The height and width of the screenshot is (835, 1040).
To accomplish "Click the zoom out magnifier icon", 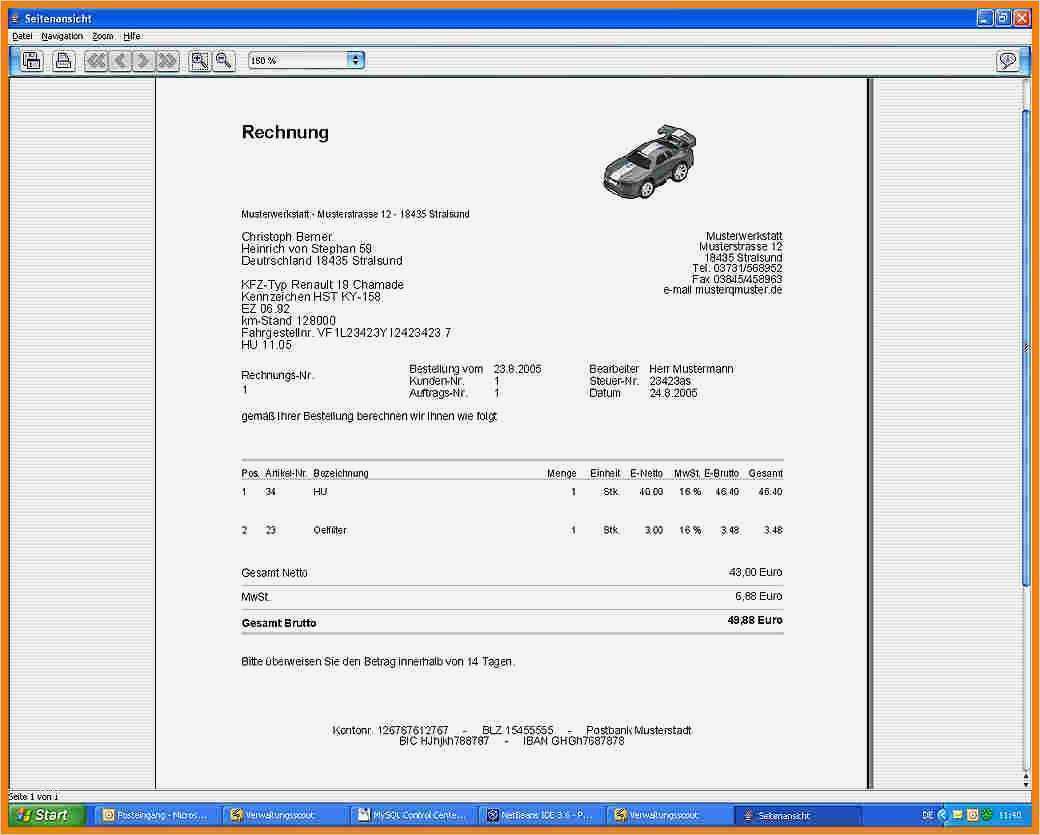I will click(224, 61).
